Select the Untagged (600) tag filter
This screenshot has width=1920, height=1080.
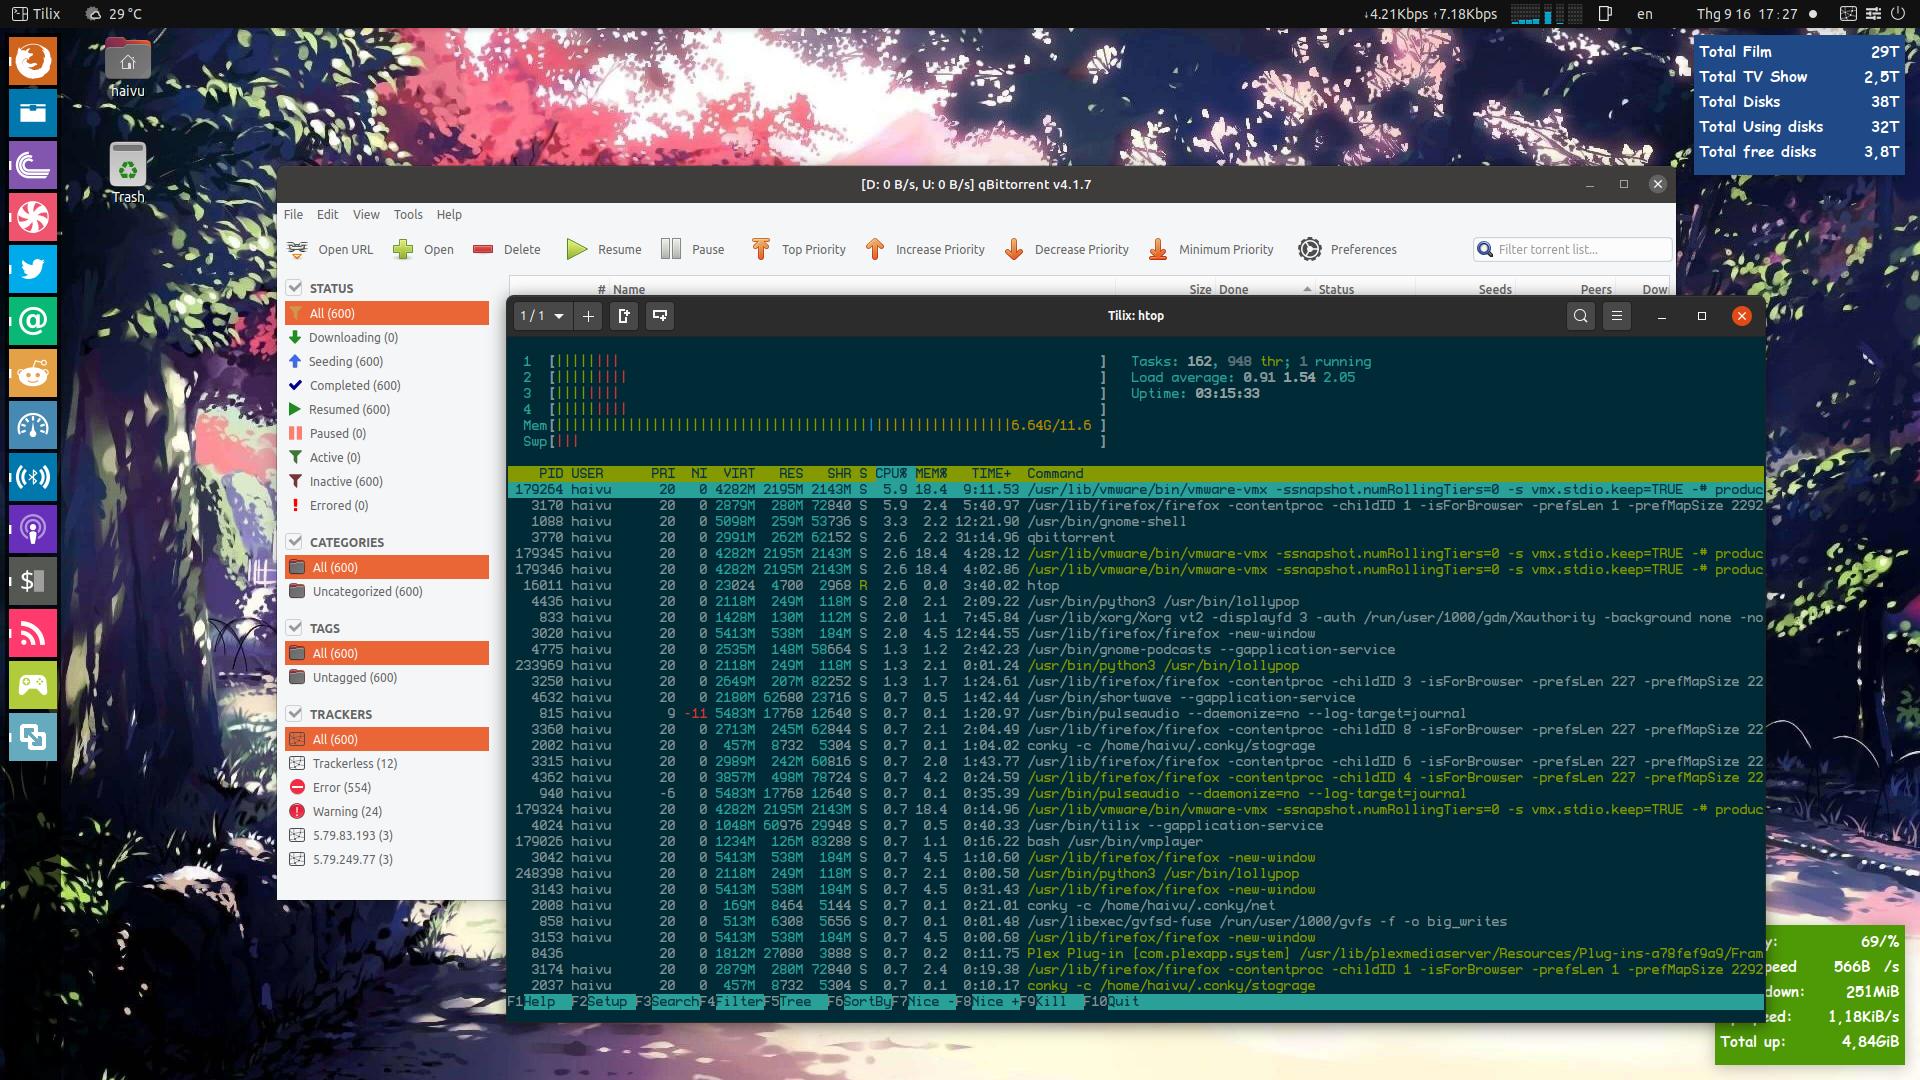point(387,677)
